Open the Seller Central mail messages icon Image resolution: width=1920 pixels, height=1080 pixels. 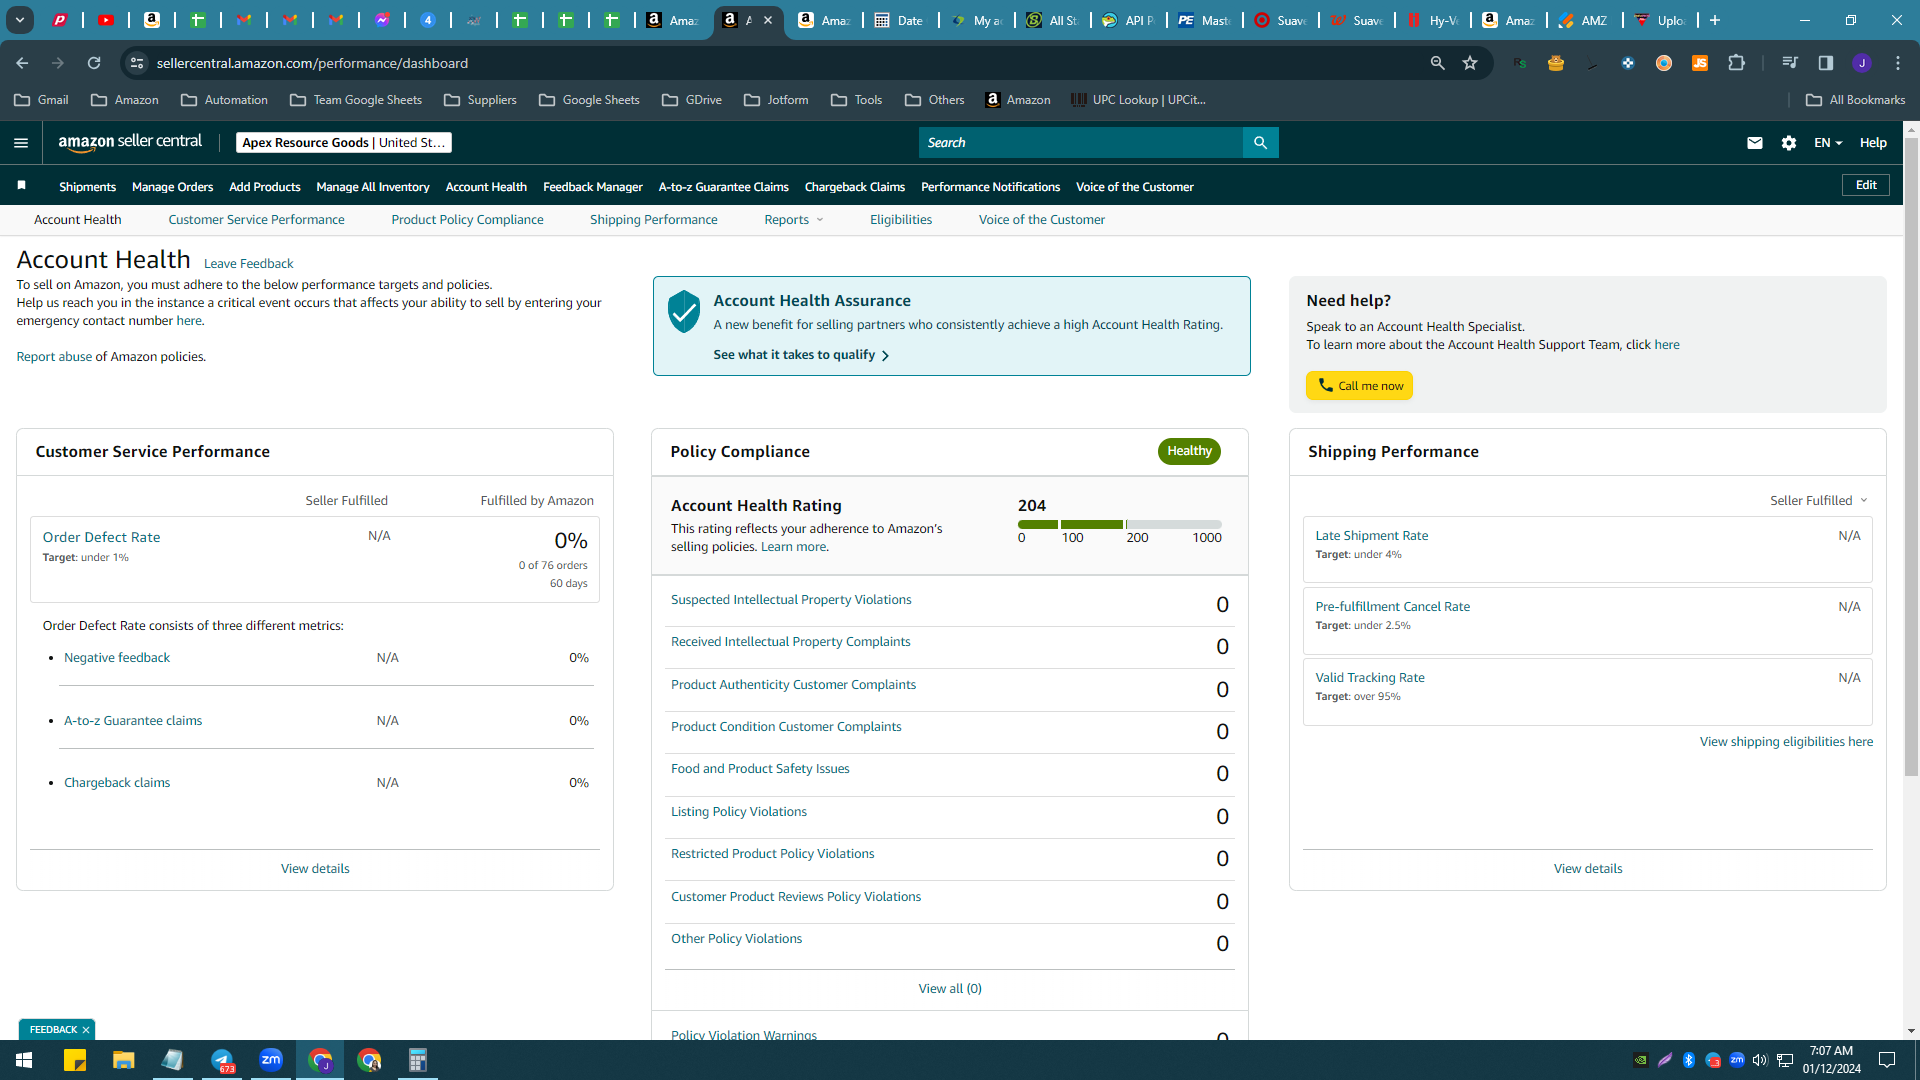point(1754,143)
